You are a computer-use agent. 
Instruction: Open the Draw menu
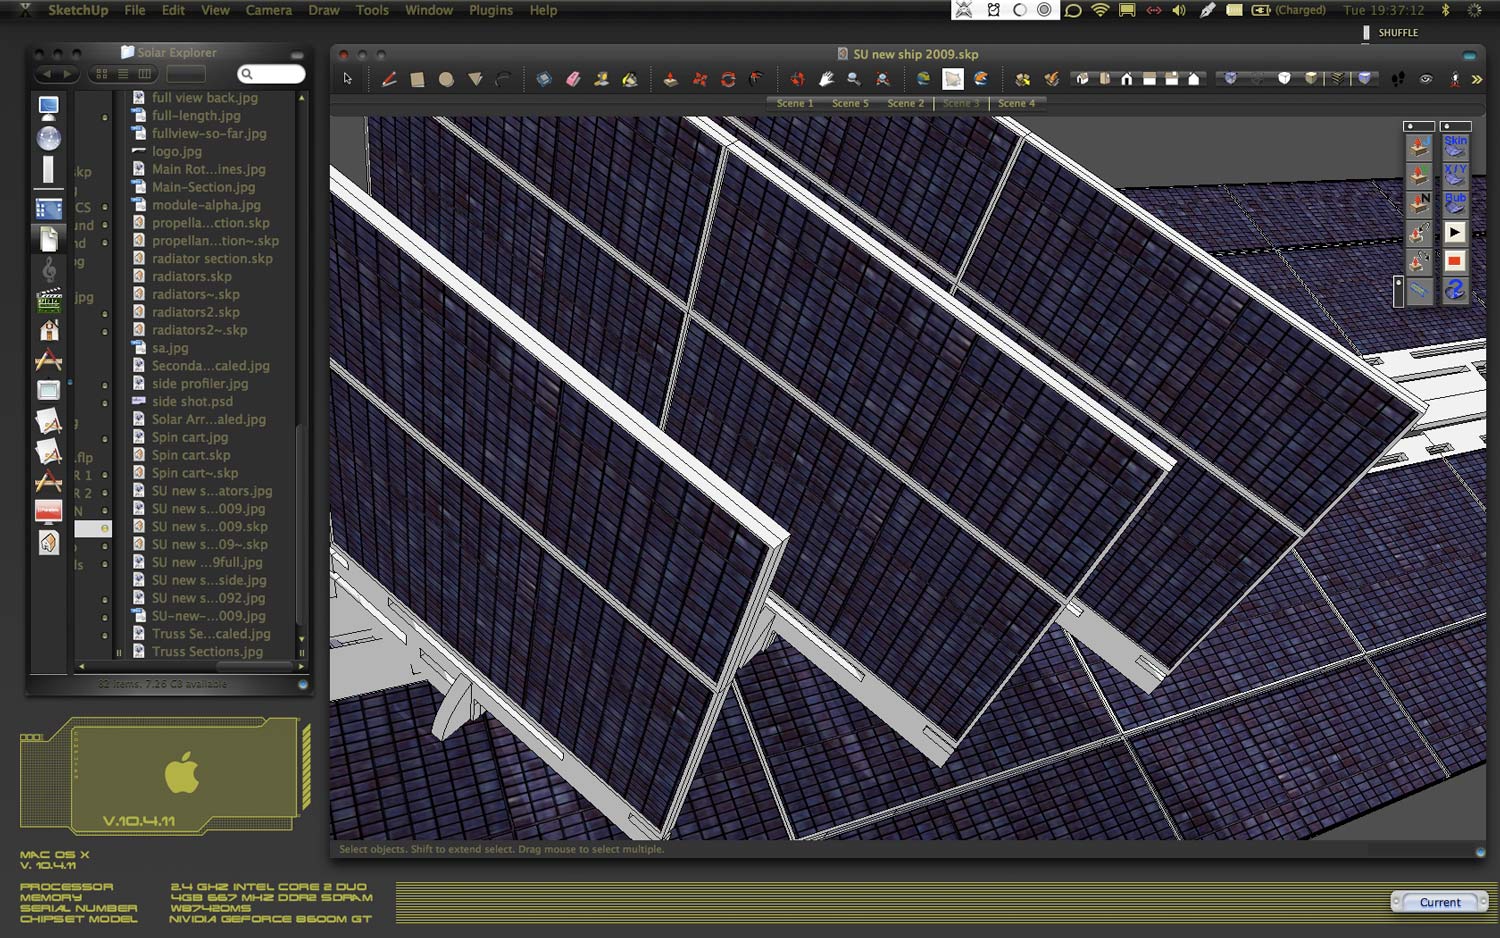click(x=324, y=10)
